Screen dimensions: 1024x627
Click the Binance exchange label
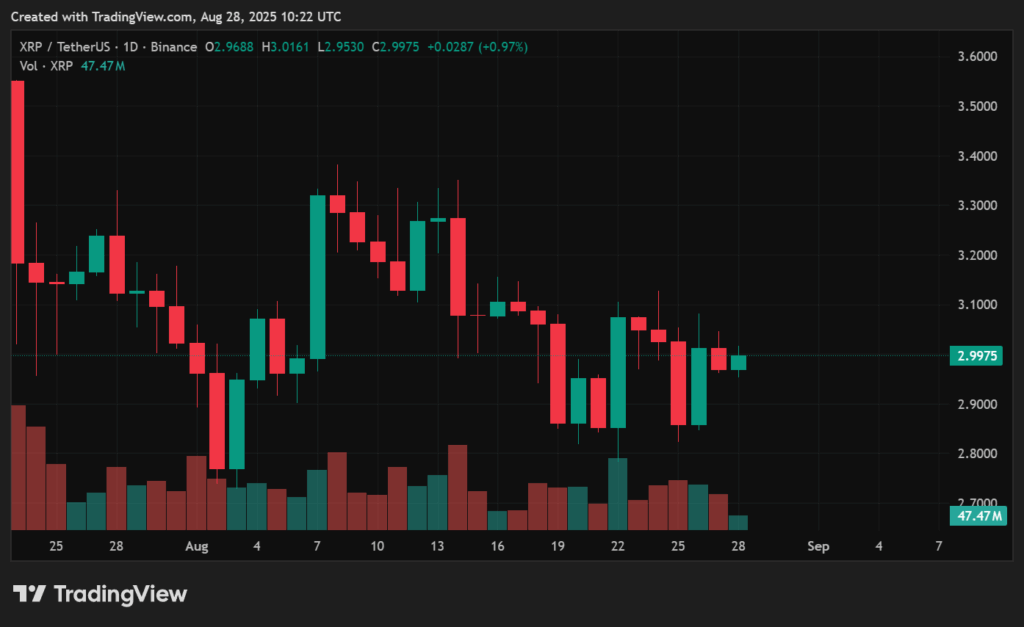point(172,47)
